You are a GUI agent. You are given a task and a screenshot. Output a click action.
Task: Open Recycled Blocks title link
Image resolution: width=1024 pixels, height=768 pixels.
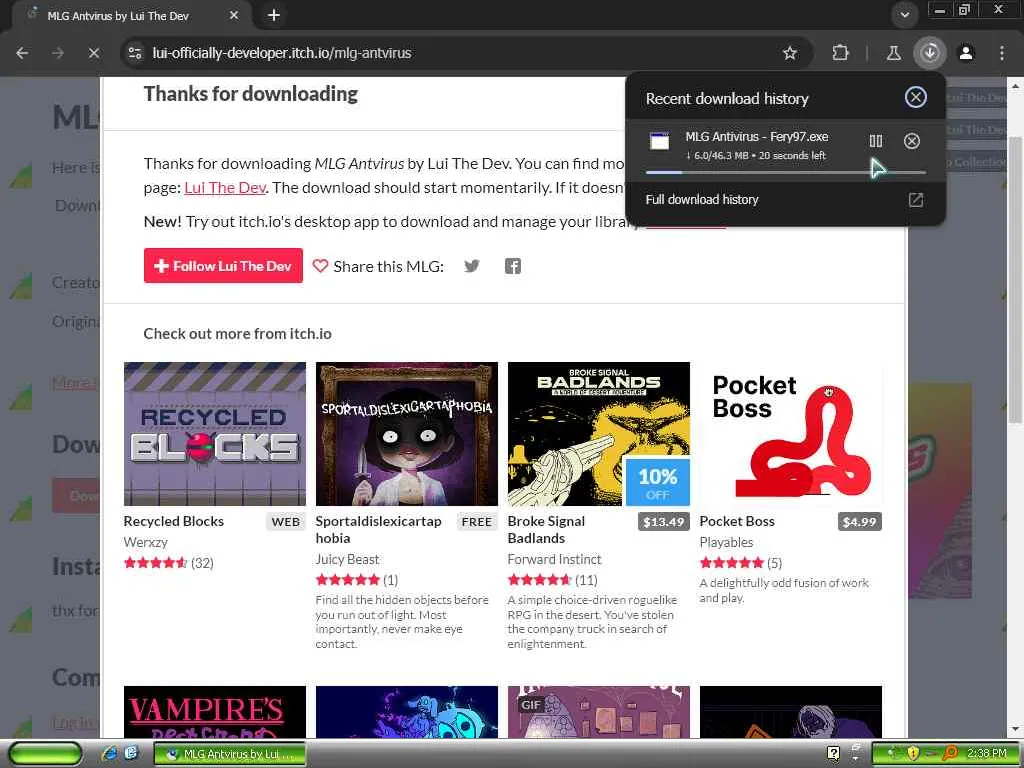pyautogui.click(x=174, y=521)
